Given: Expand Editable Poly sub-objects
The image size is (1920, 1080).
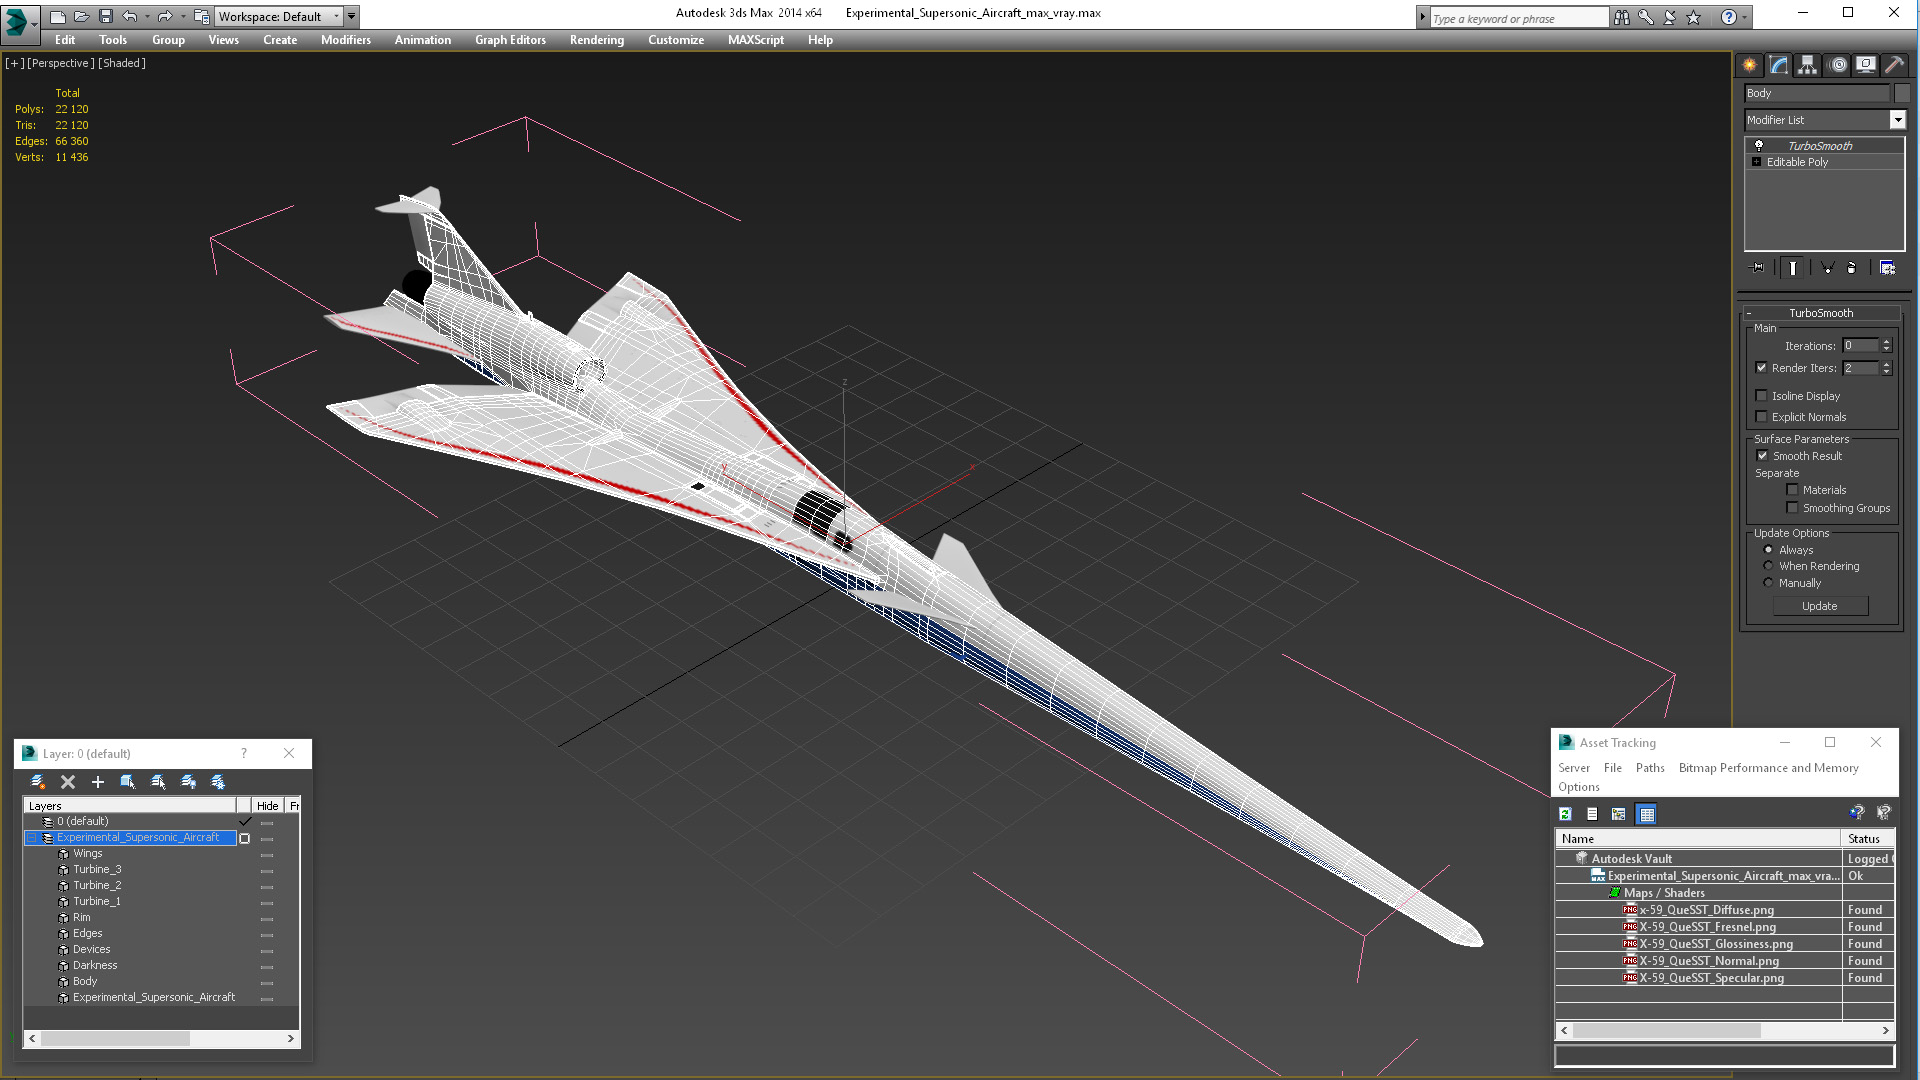Looking at the screenshot, I should [1757, 162].
